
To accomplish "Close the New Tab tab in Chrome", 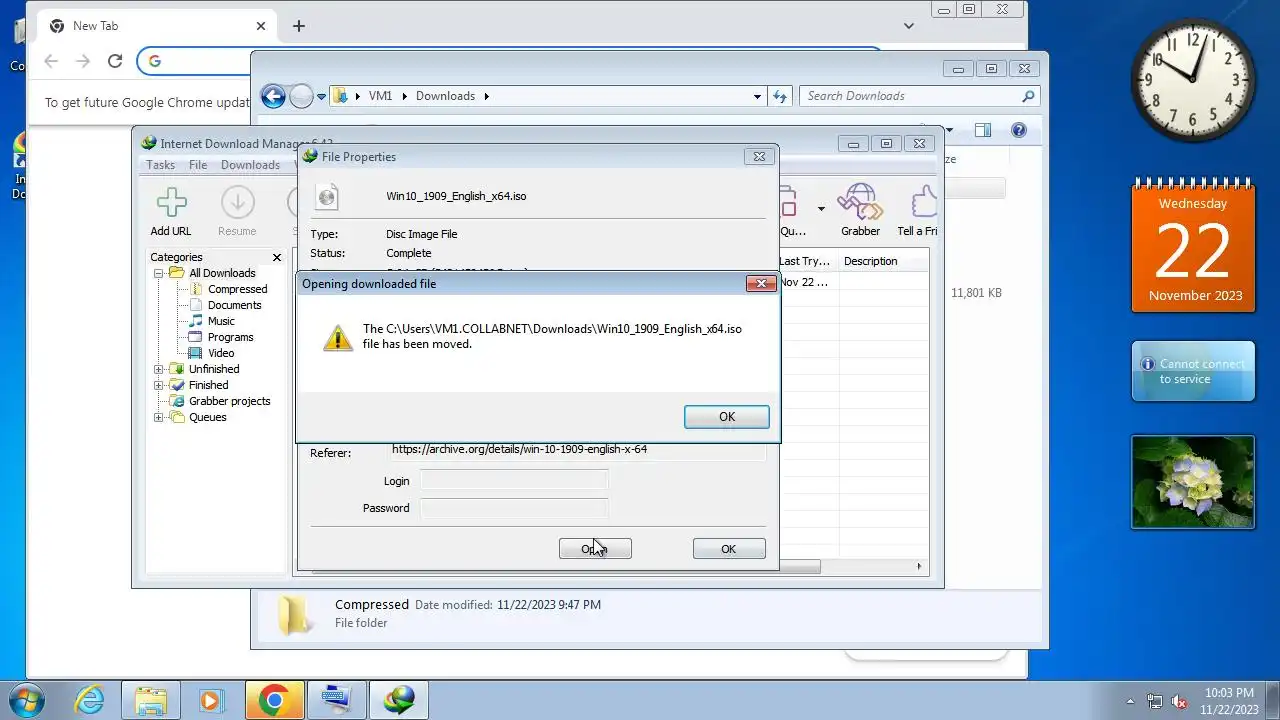I will (x=261, y=26).
